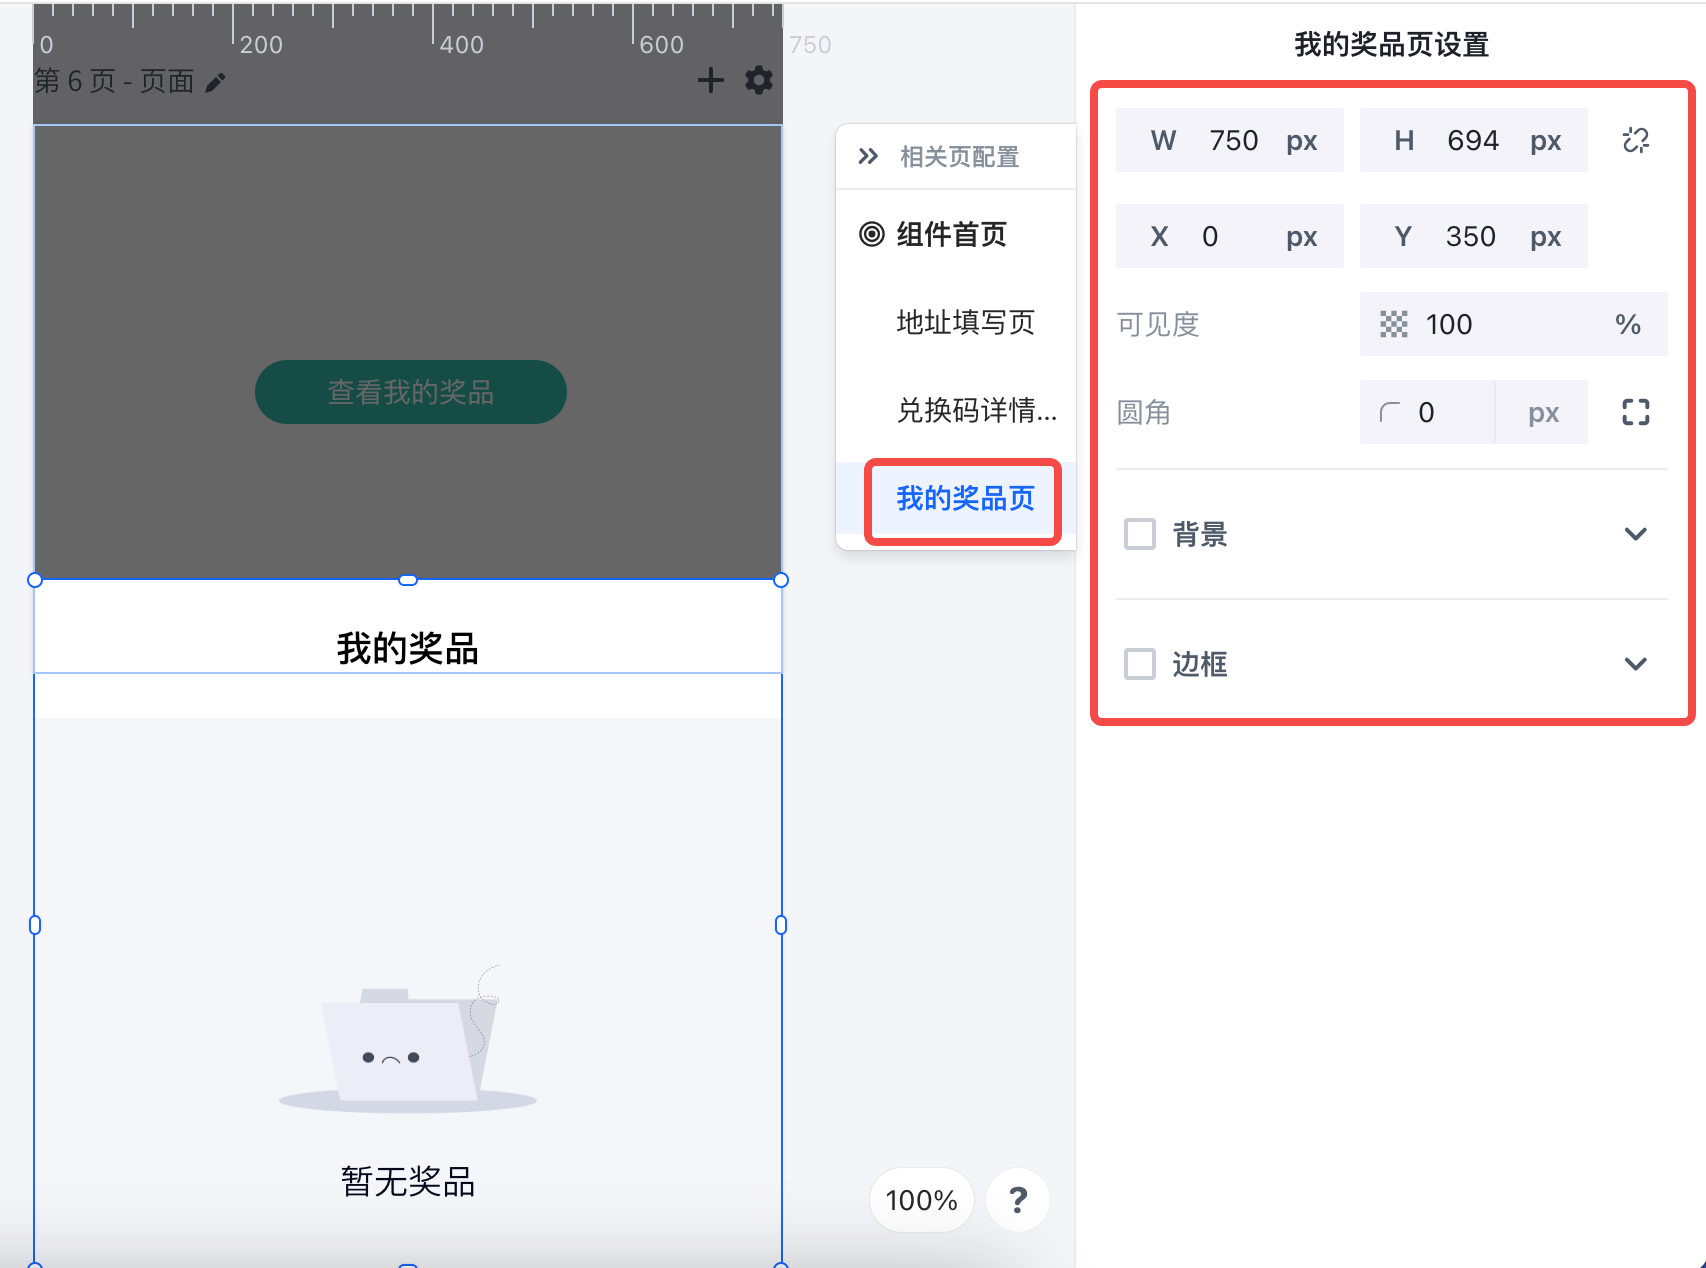Select the 我的奖品 title text on canvas
The image size is (1706, 1268).
click(408, 648)
